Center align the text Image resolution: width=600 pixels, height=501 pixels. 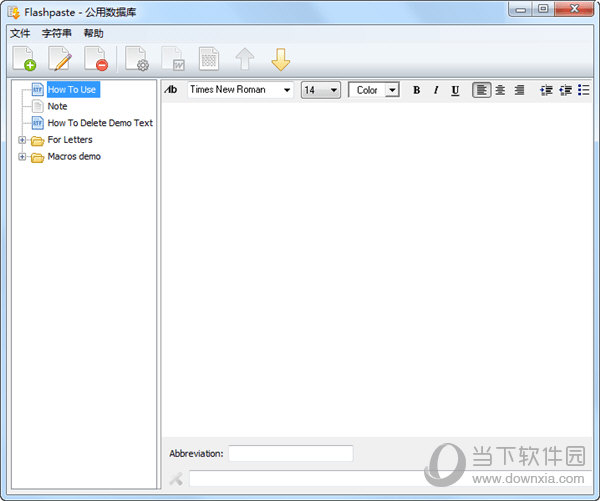pos(500,90)
